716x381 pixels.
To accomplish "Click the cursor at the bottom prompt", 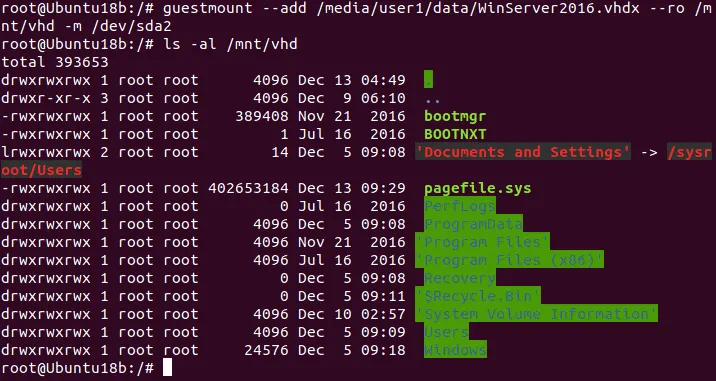I will tap(167, 368).
